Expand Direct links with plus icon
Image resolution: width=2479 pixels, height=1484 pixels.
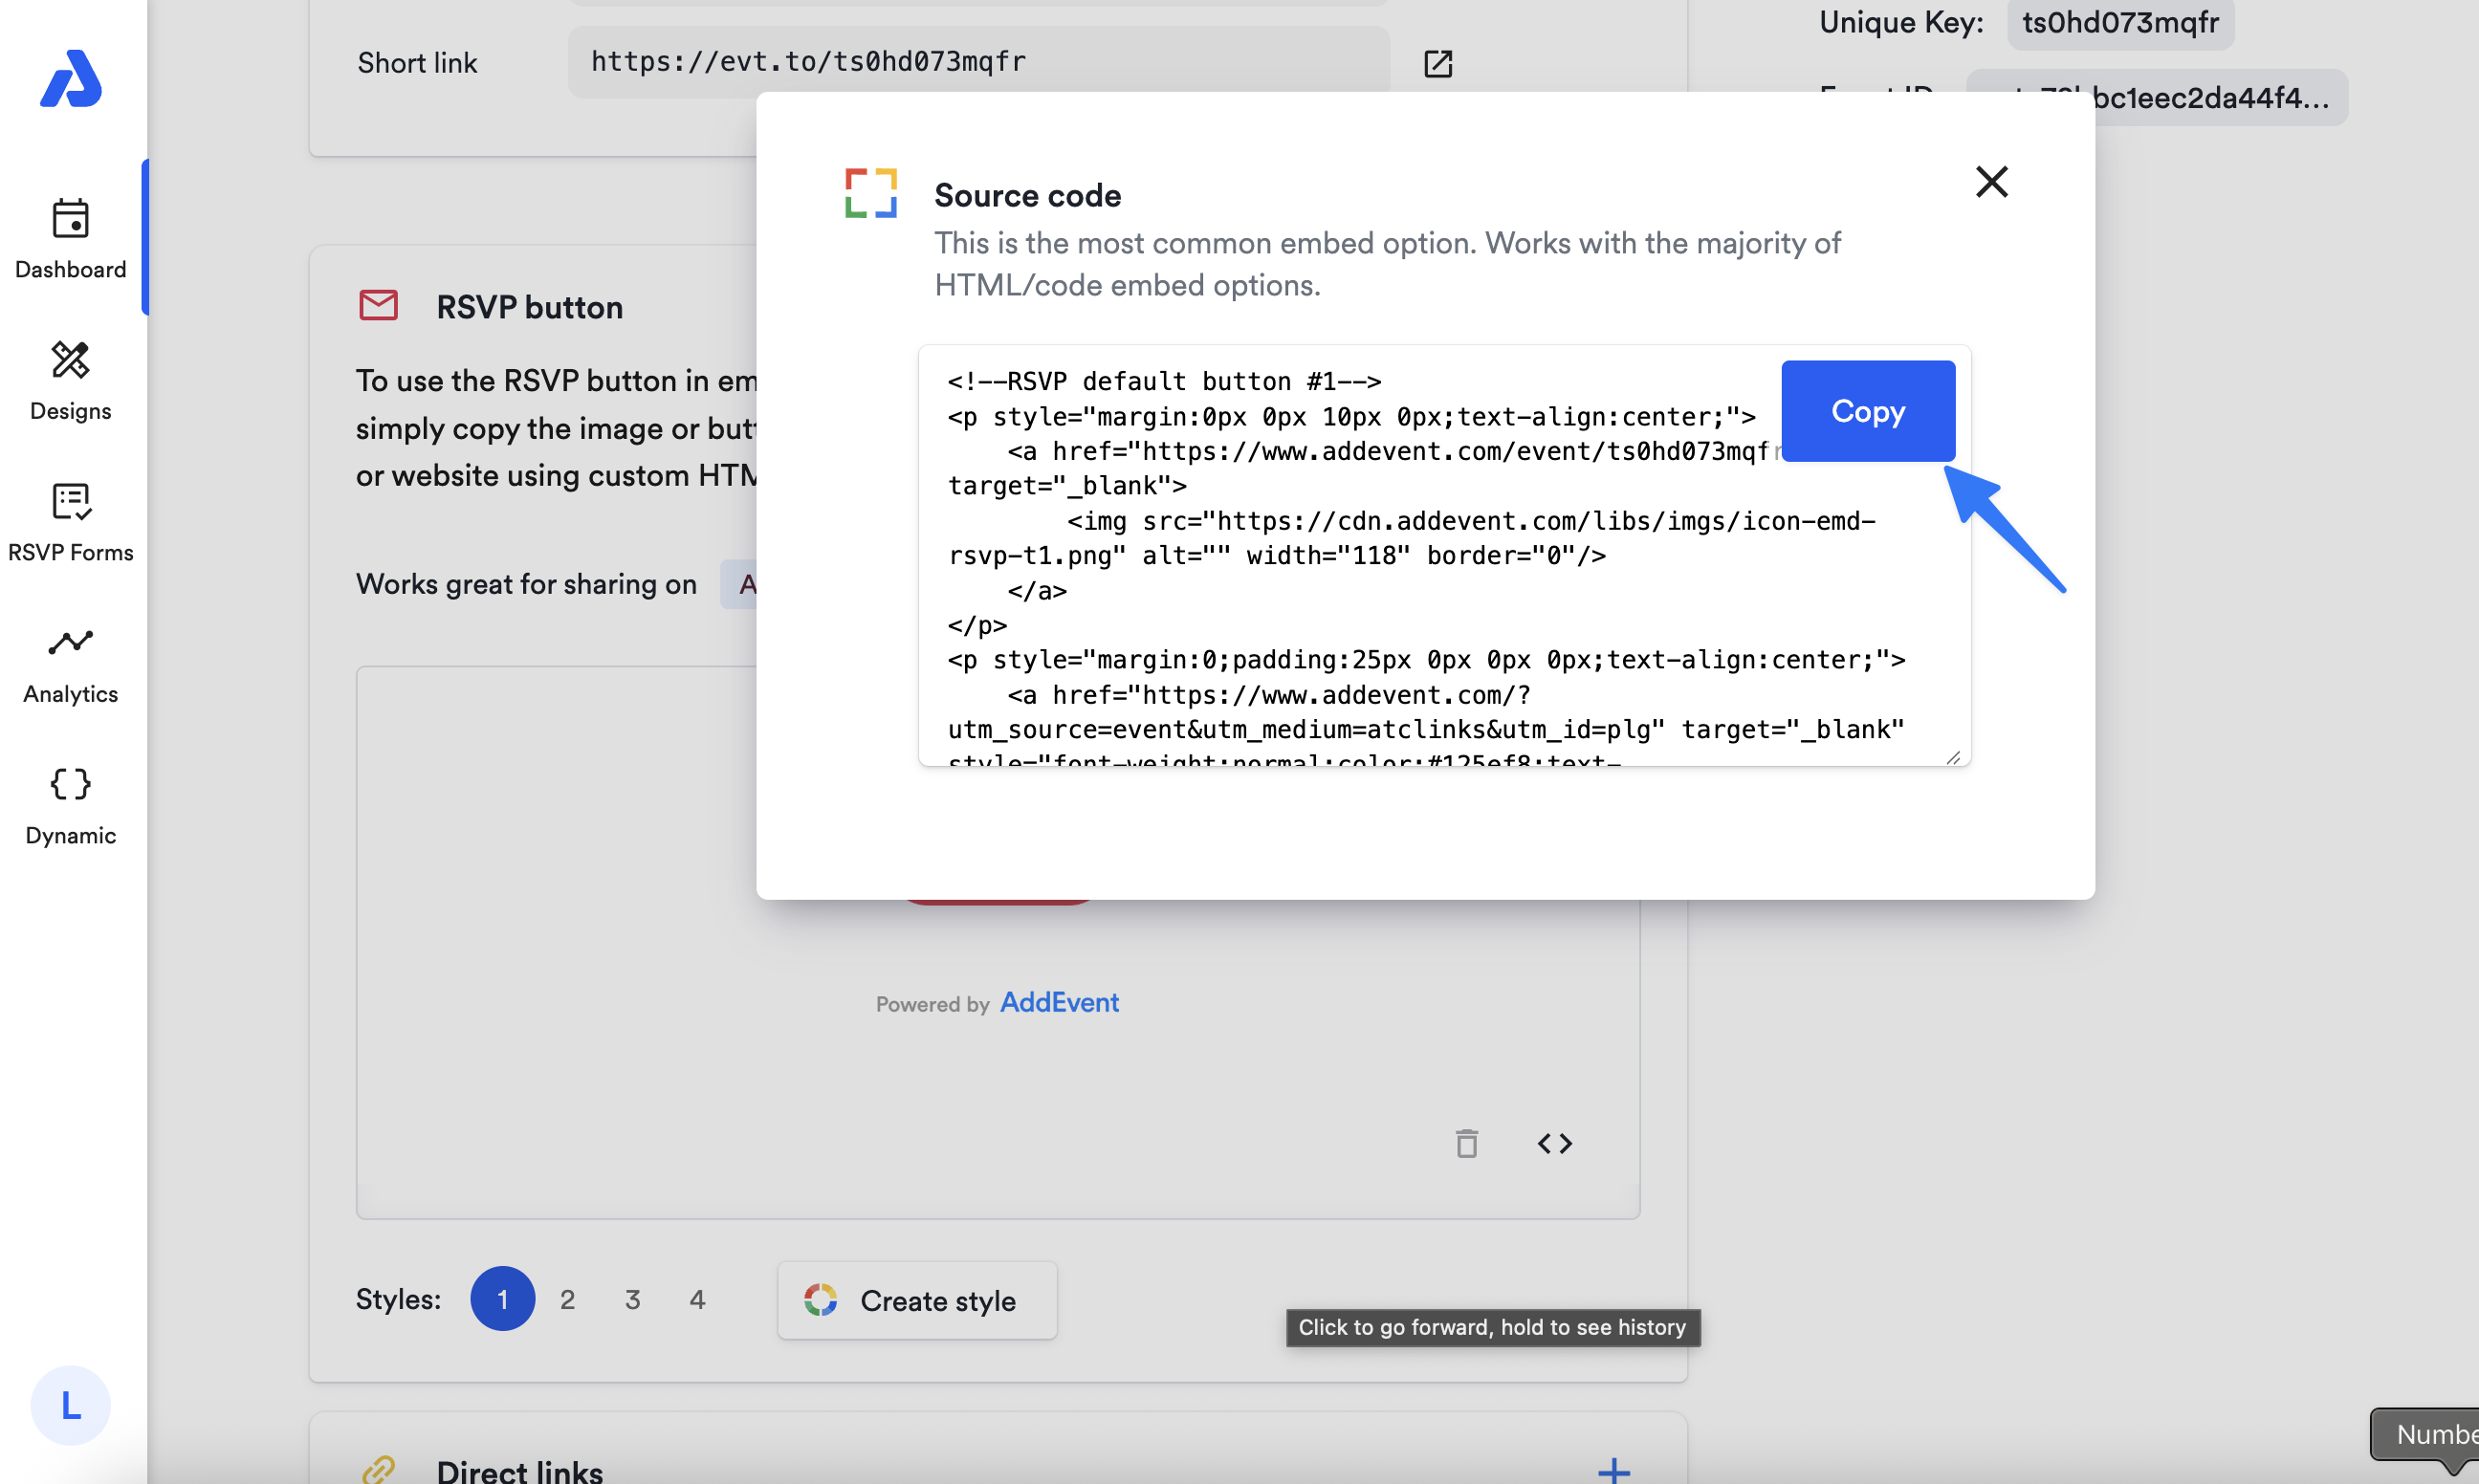(1613, 1470)
